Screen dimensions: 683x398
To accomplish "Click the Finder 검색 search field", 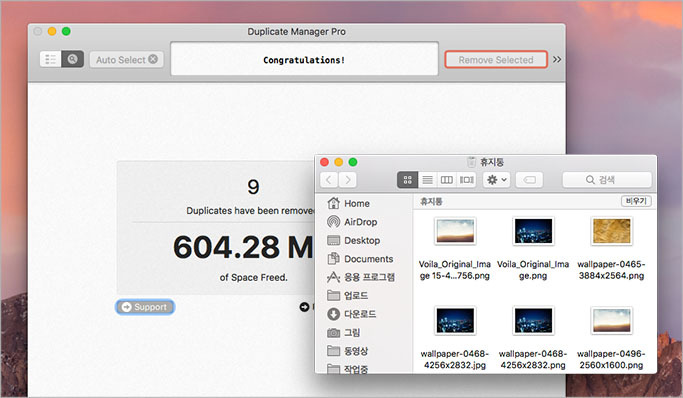I will click(x=607, y=180).
